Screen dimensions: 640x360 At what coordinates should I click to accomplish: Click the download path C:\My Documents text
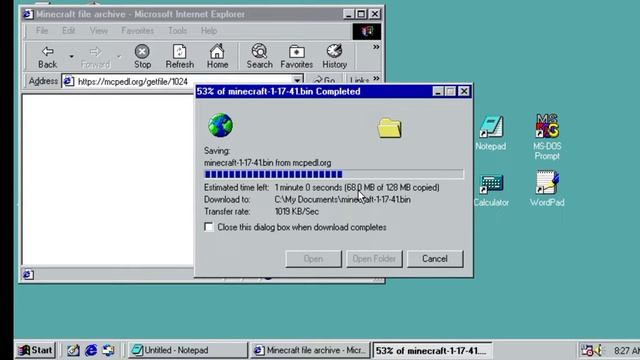pos(342,200)
